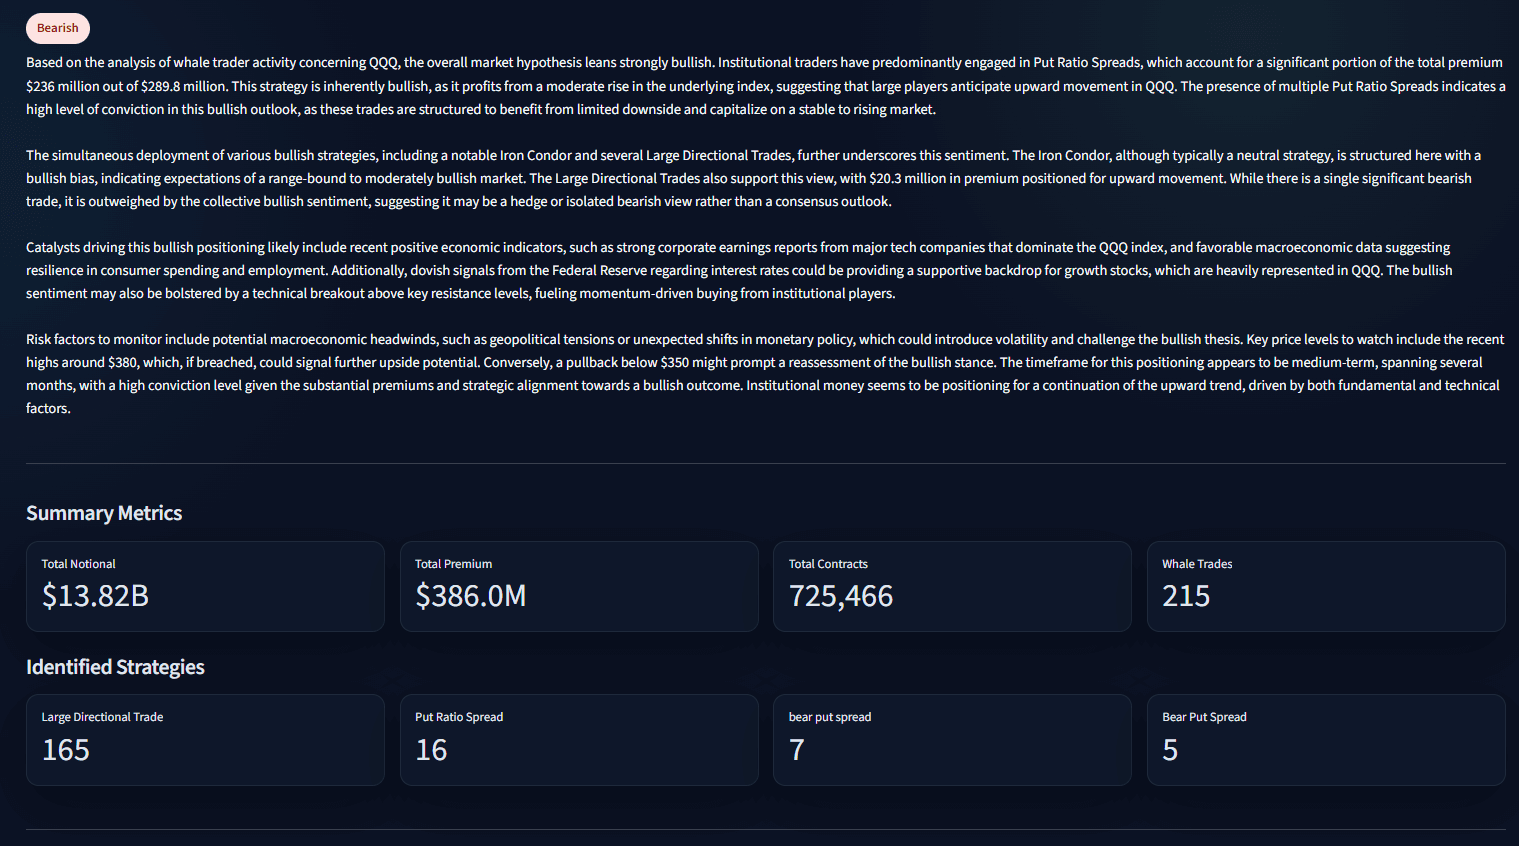Screen dimensions: 1519x846
Task: Click the $386.0M premium value
Action: [470, 596]
